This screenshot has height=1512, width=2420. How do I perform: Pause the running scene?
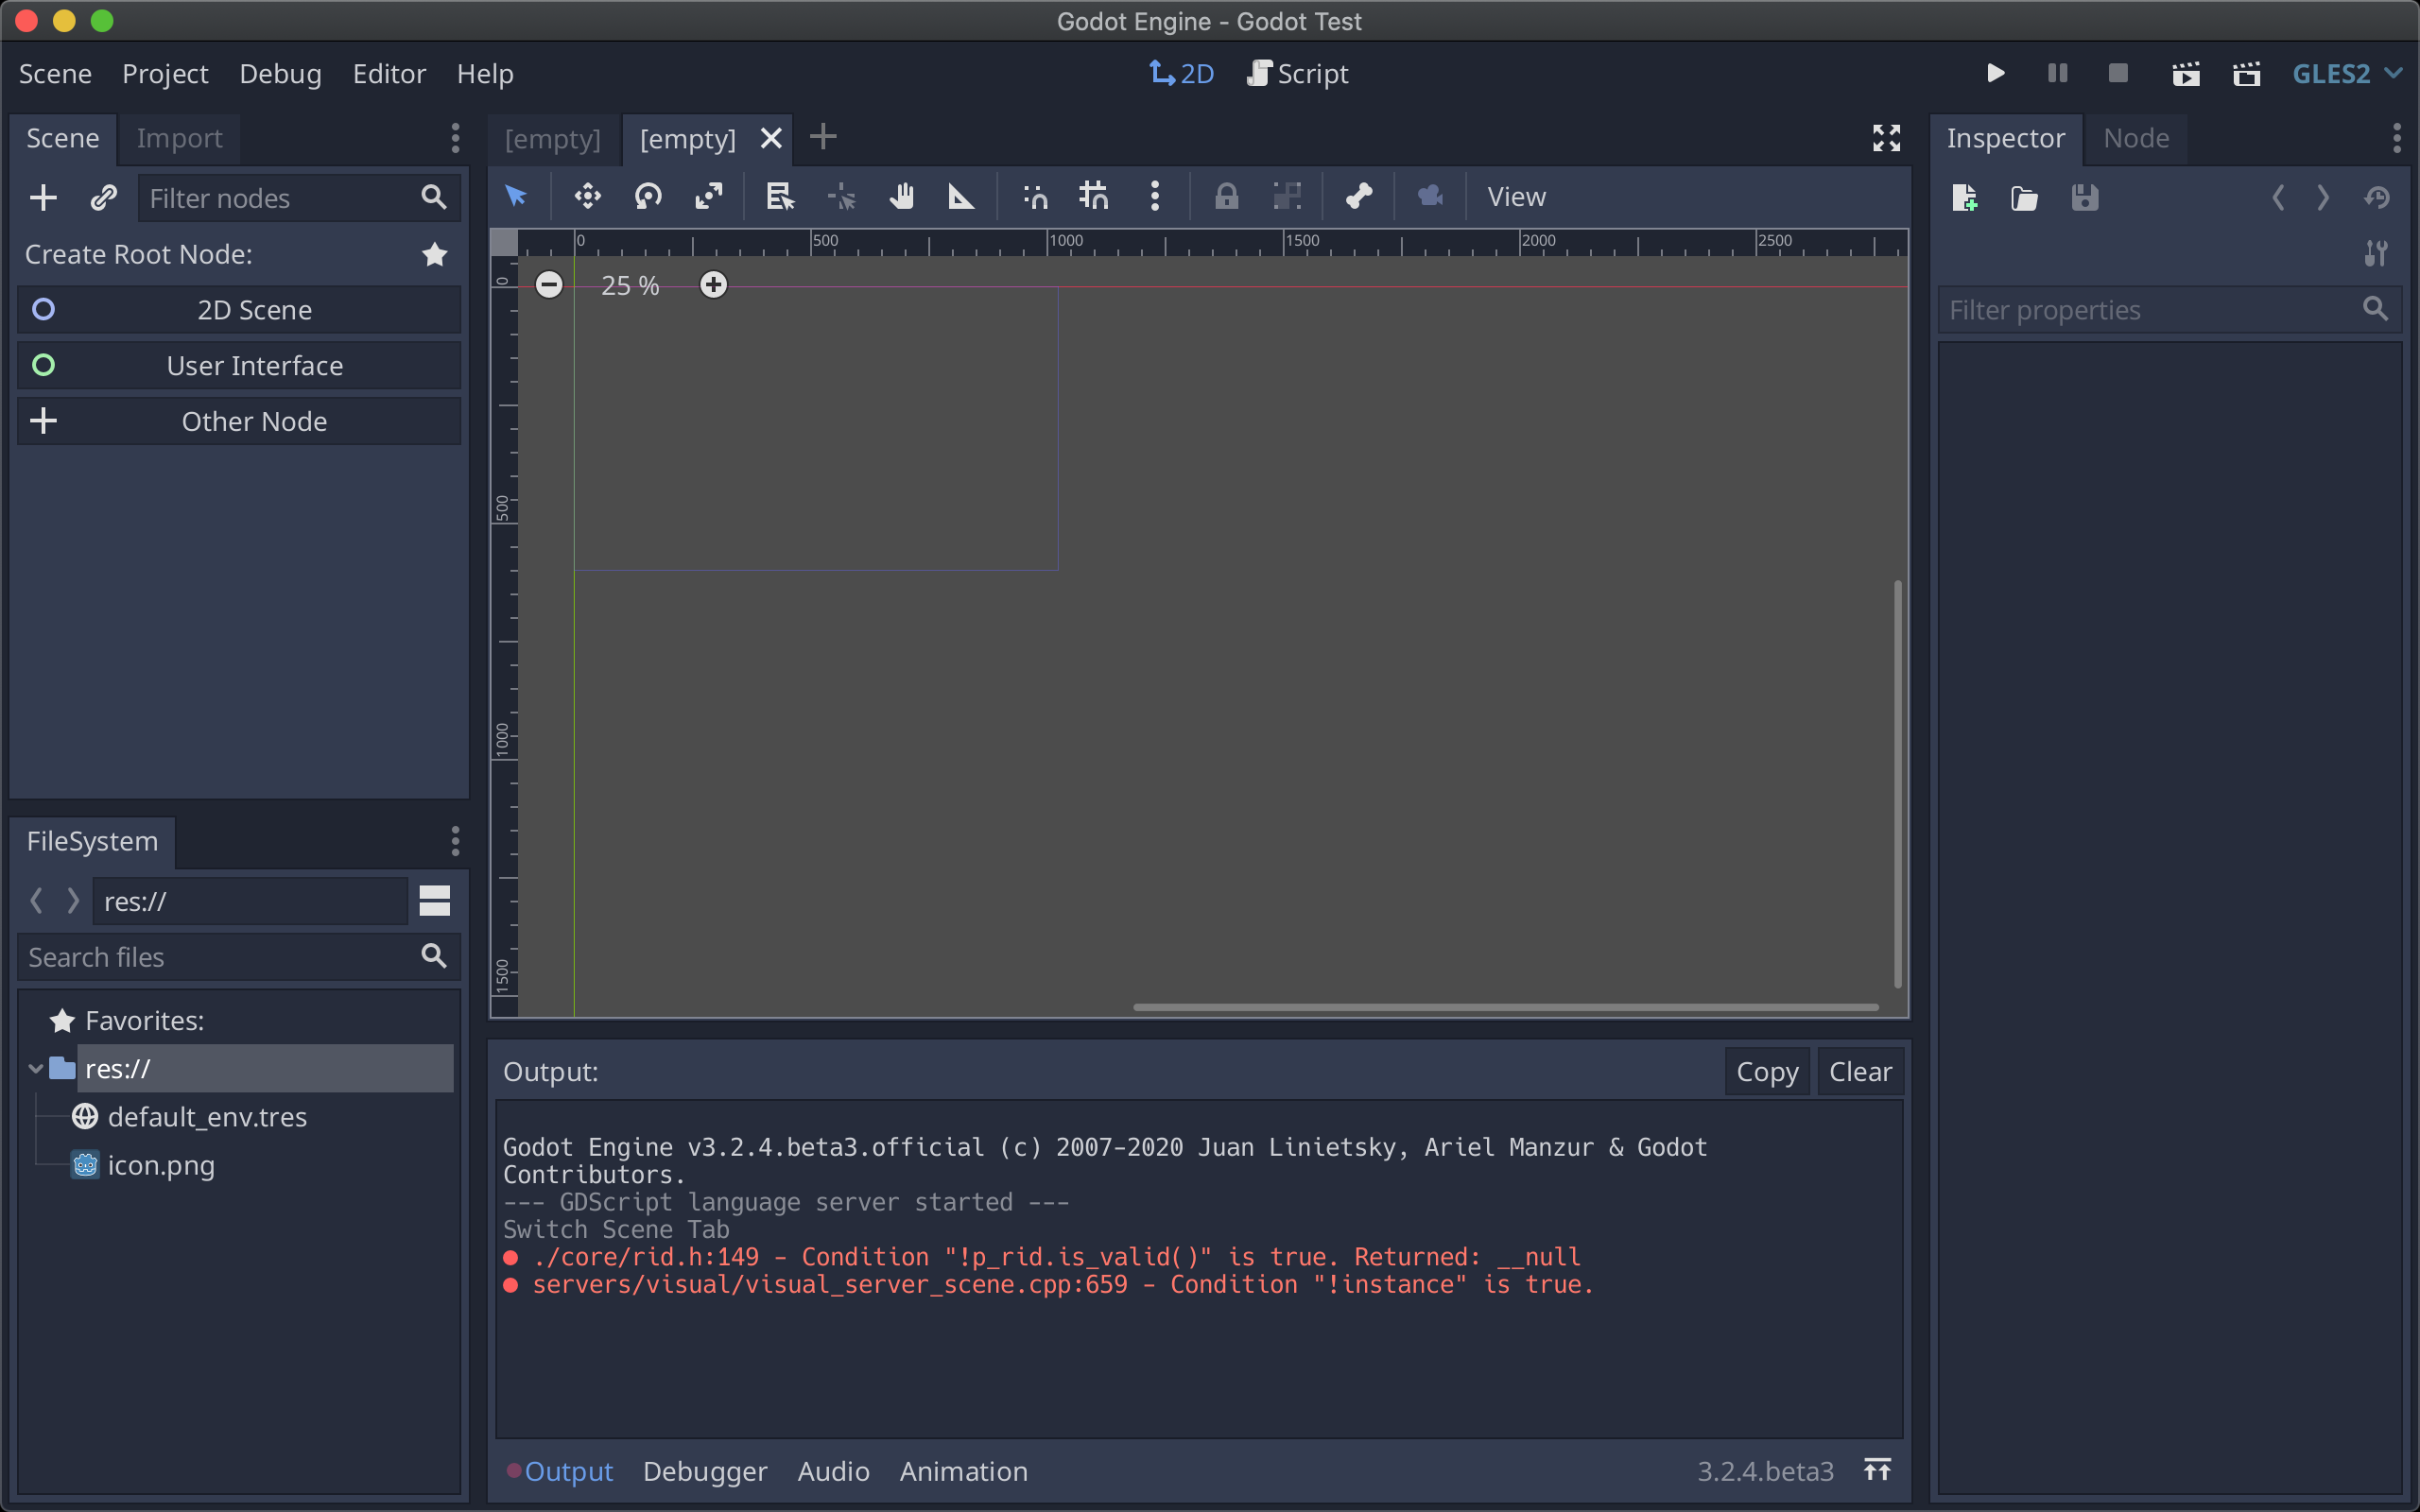pos(2057,73)
